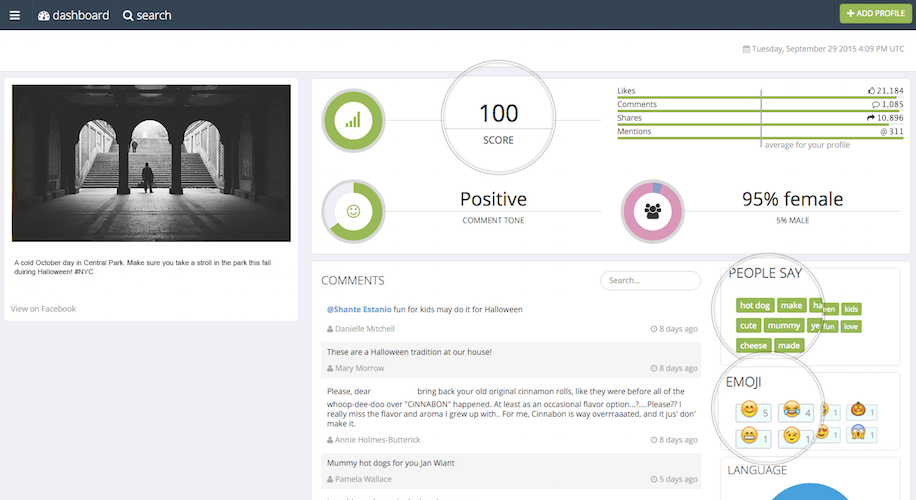The image size is (916, 500).
Task: Click the ADD PROFILE button
Action: click(x=875, y=13)
